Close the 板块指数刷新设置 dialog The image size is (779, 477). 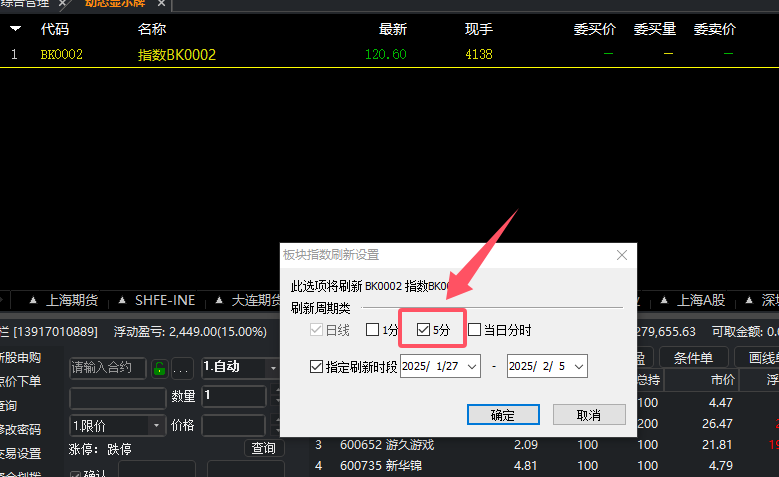[x=622, y=255]
